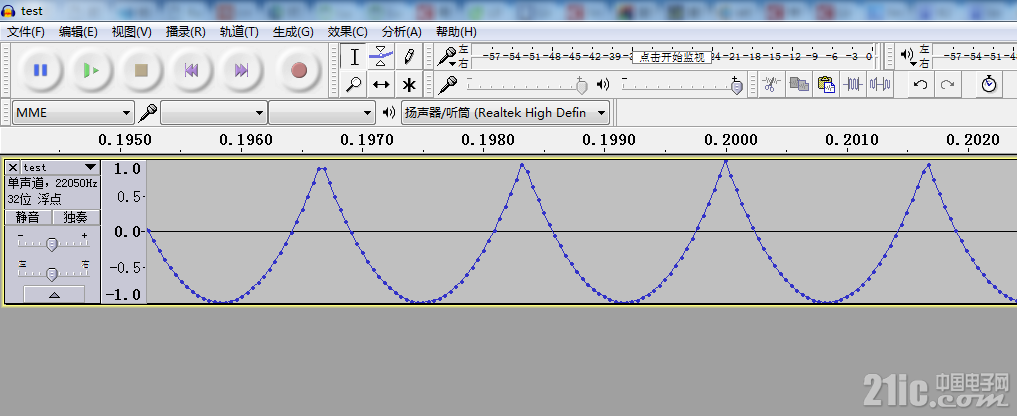
Task: Stop playback with the Stop button
Action: (141, 70)
